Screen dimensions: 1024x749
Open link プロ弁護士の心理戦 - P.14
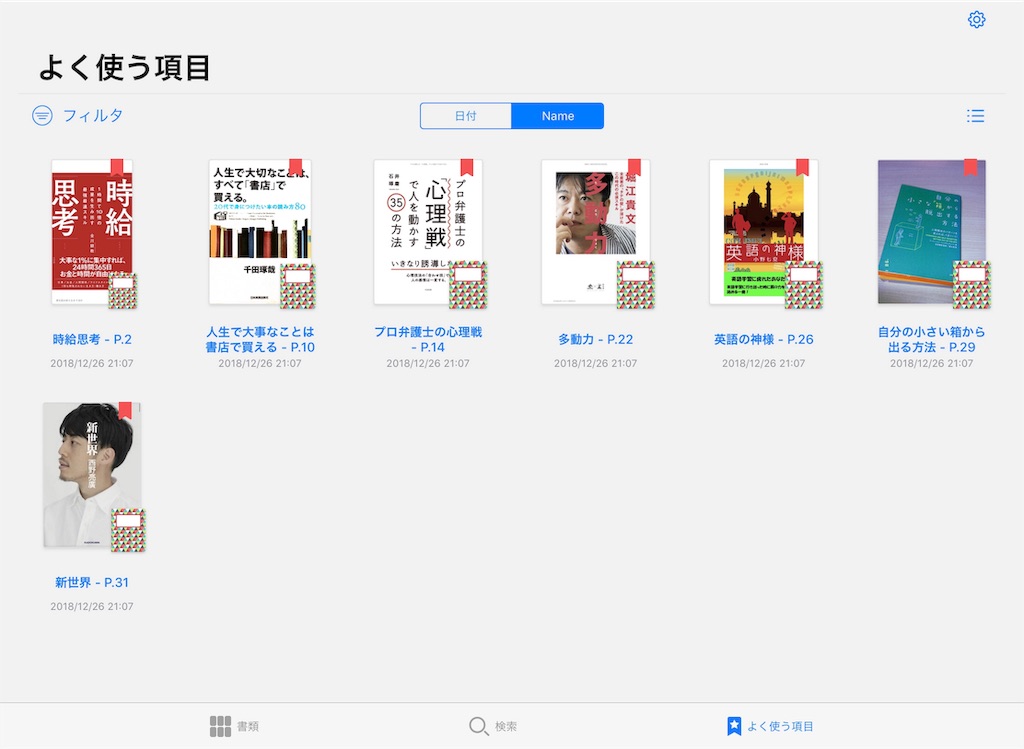point(428,340)
